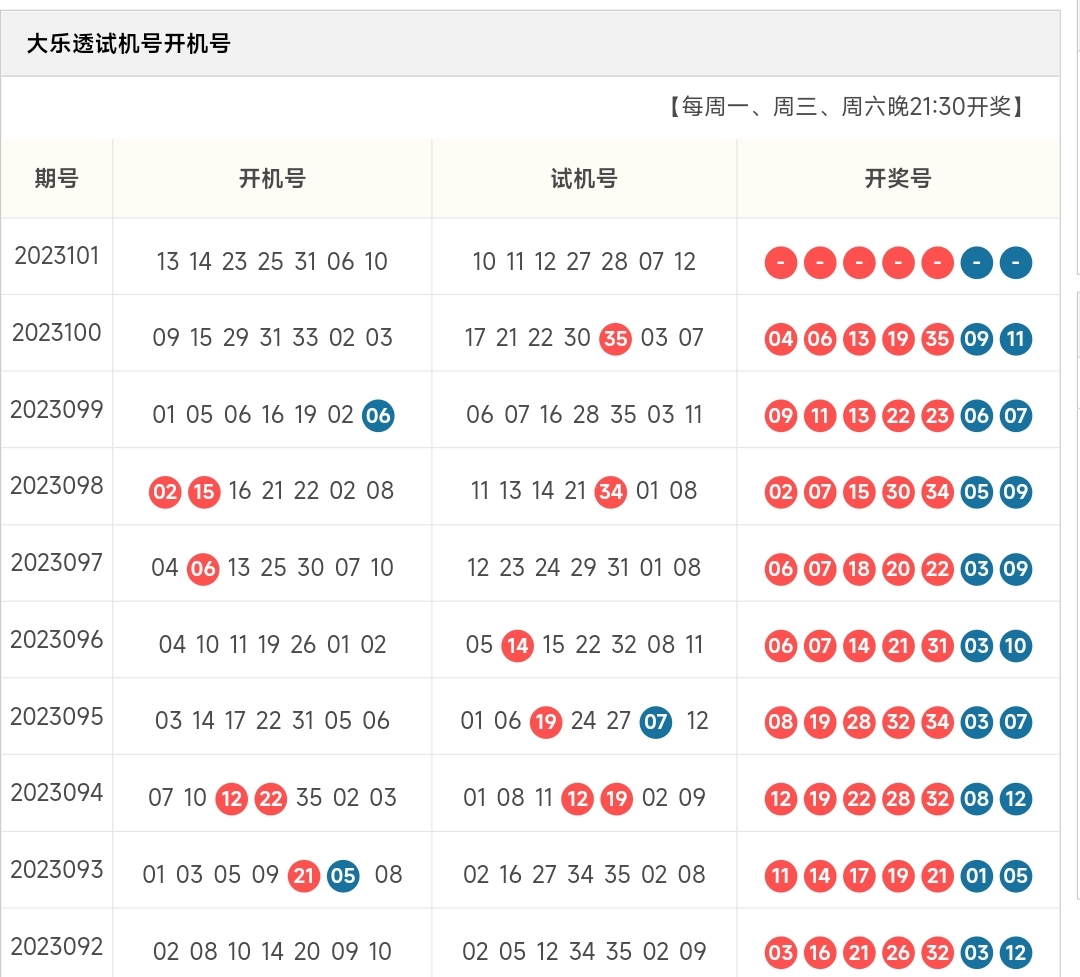Image resolution: width=1080 pixels, height=977 pixels.
Task: Click red ball 22 in 2023094 开机号
Action: coord(271,799)
